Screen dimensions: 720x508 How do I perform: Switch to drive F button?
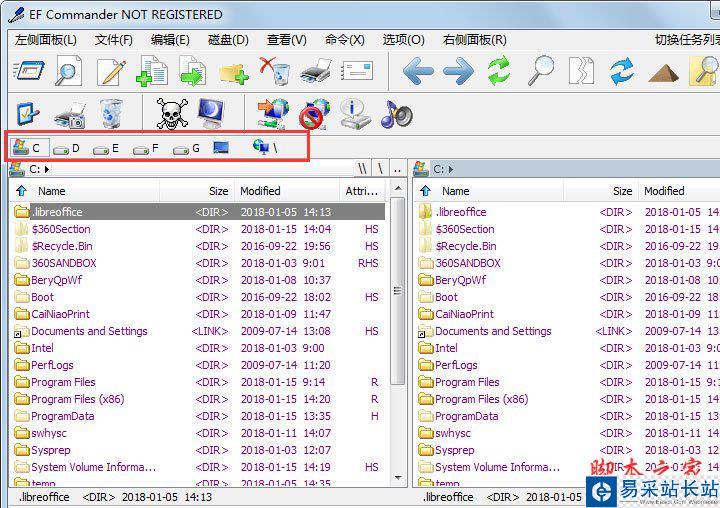[x=146, y=148]
